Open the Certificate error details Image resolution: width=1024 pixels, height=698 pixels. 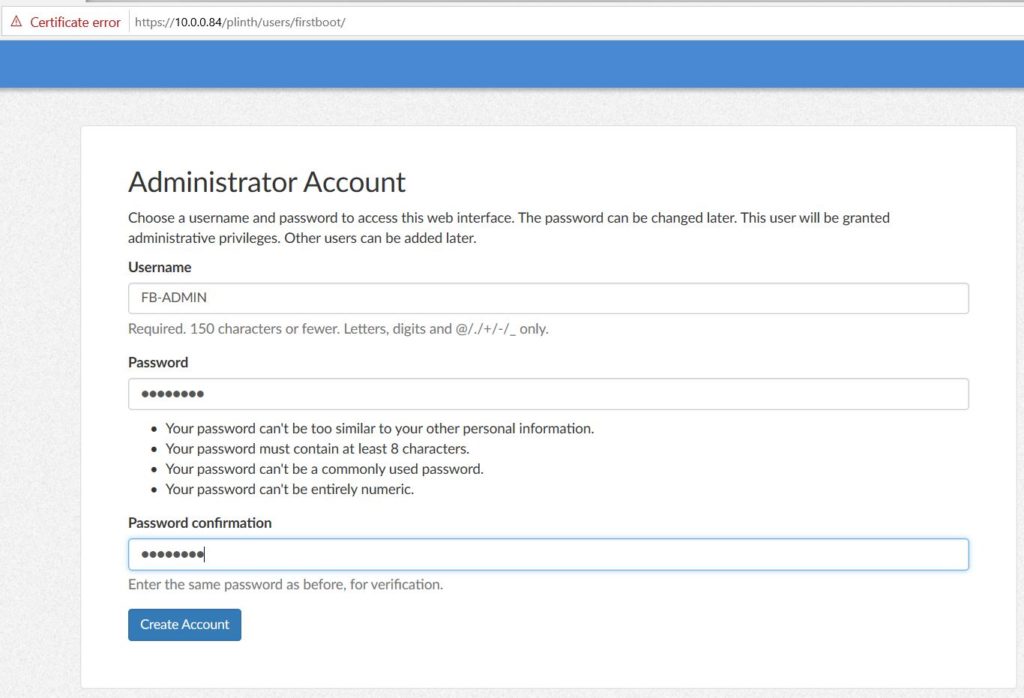(75, 22)
